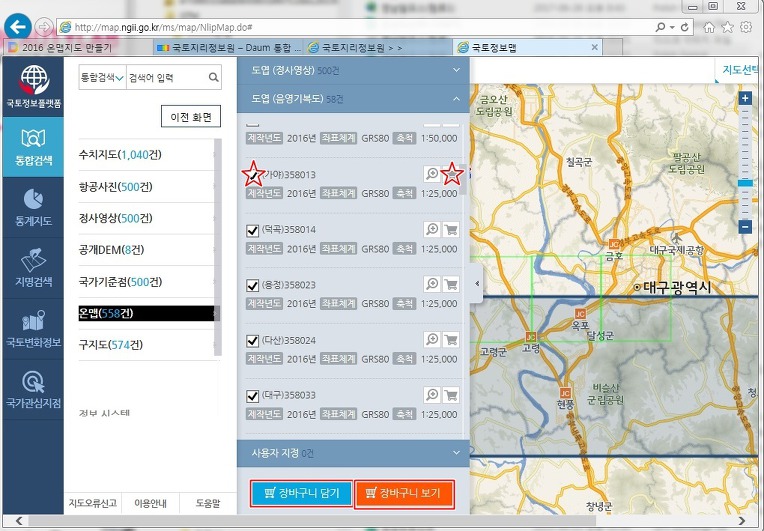Open the 통합검색 sidebar icon
This screenshot has height=531, width=764.
32,147
